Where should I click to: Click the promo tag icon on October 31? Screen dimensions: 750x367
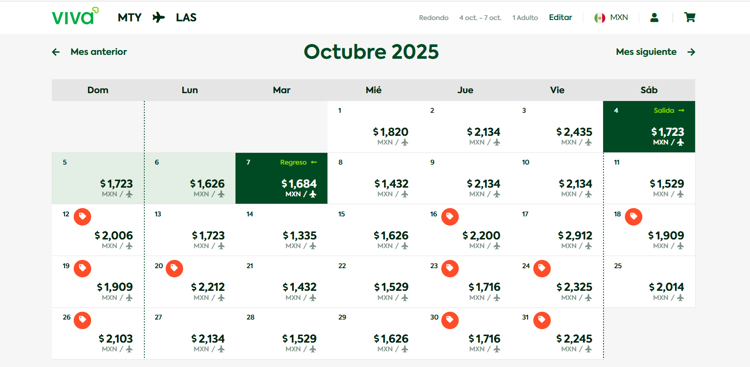point(541,320)
